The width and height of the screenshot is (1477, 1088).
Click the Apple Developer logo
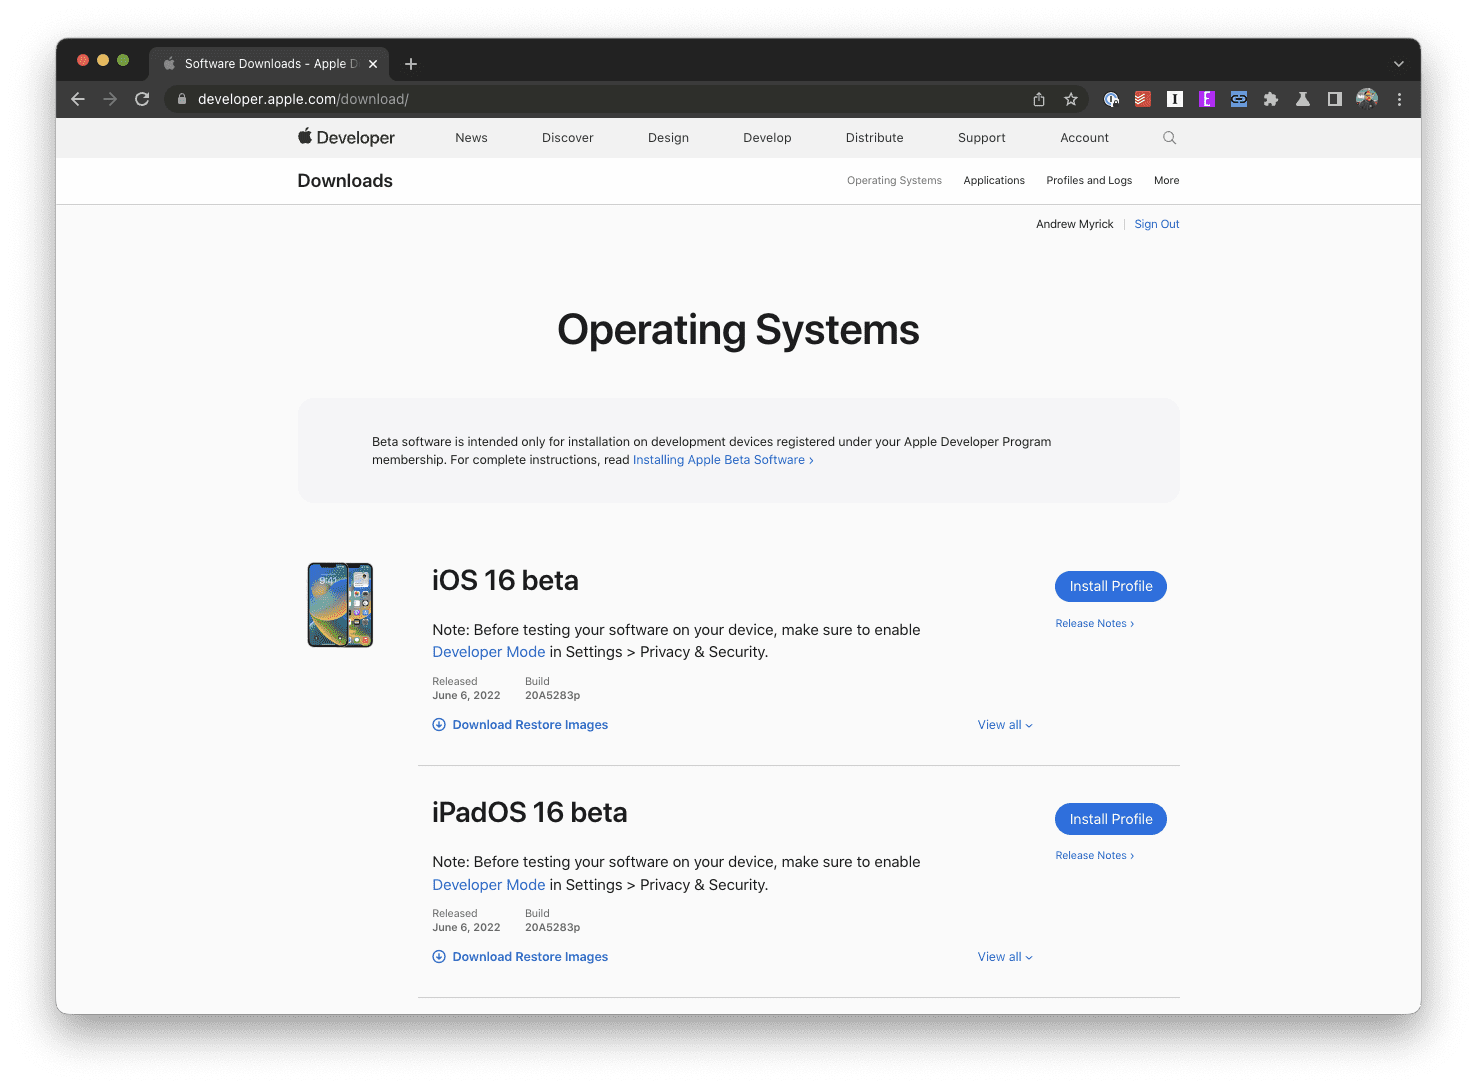coord(346,137)
